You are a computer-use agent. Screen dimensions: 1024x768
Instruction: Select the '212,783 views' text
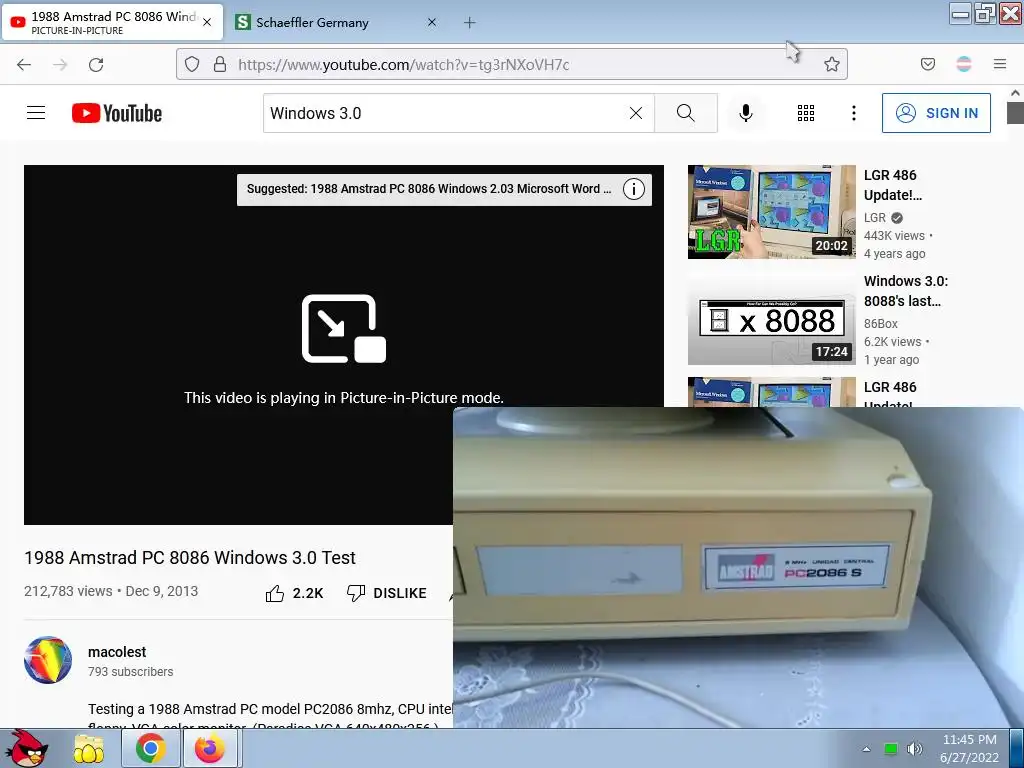(68, 591)
